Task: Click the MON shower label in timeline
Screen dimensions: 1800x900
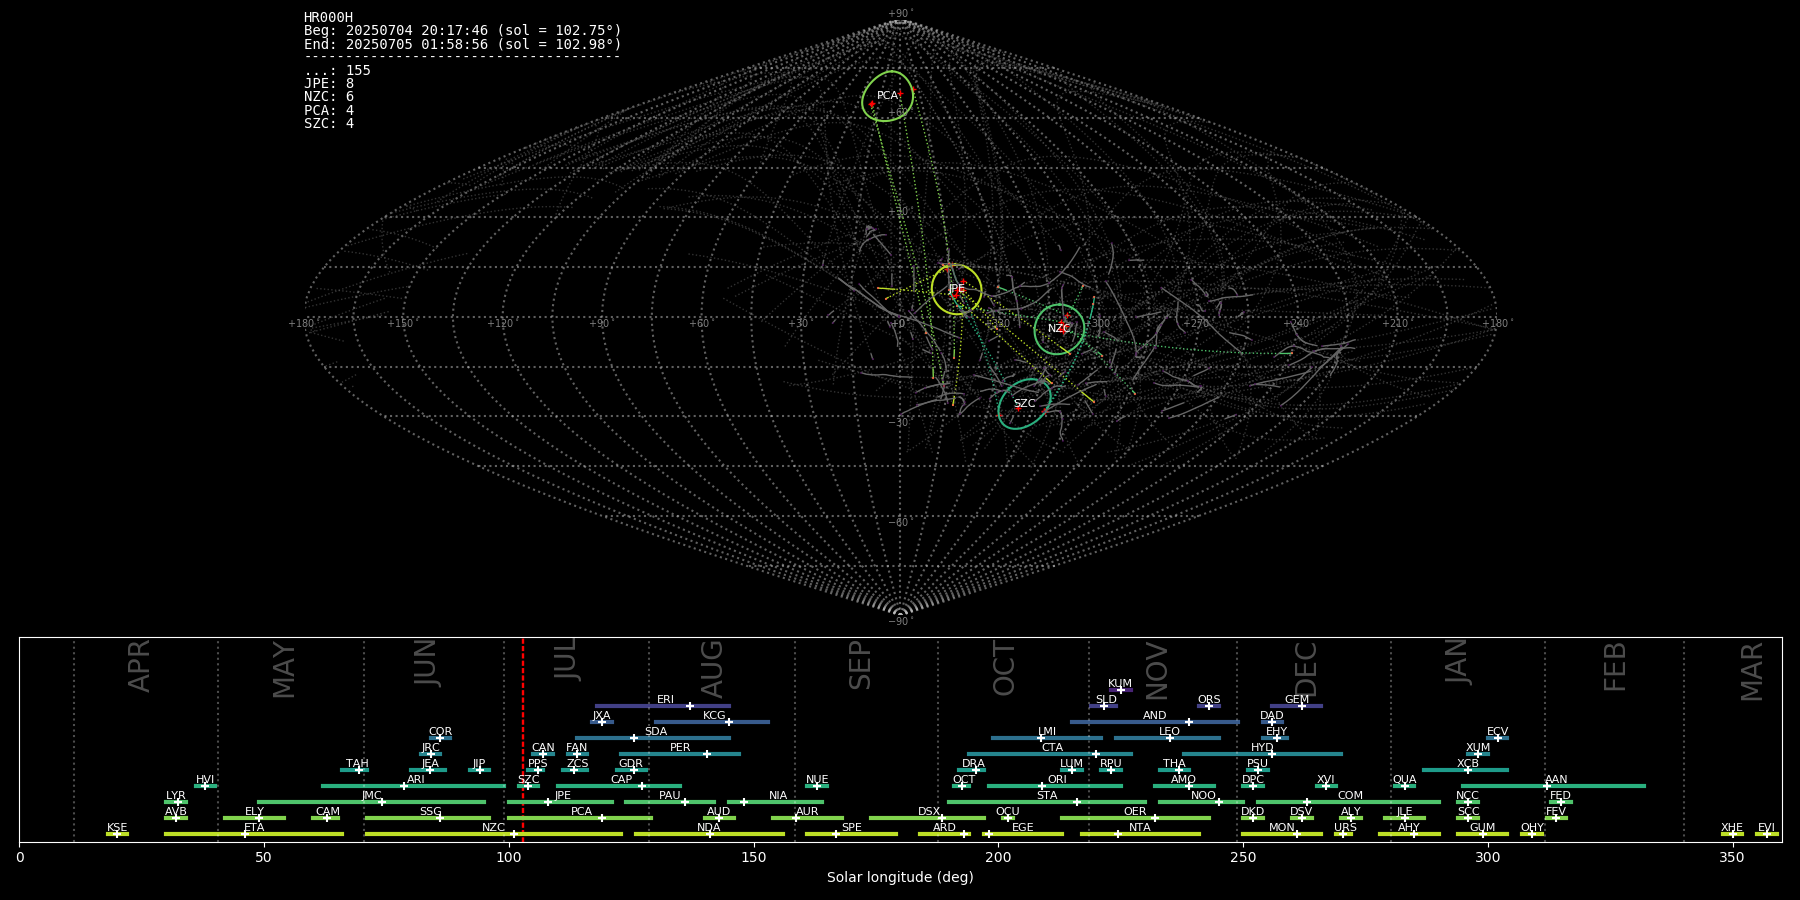Action: click(1282, 828)
